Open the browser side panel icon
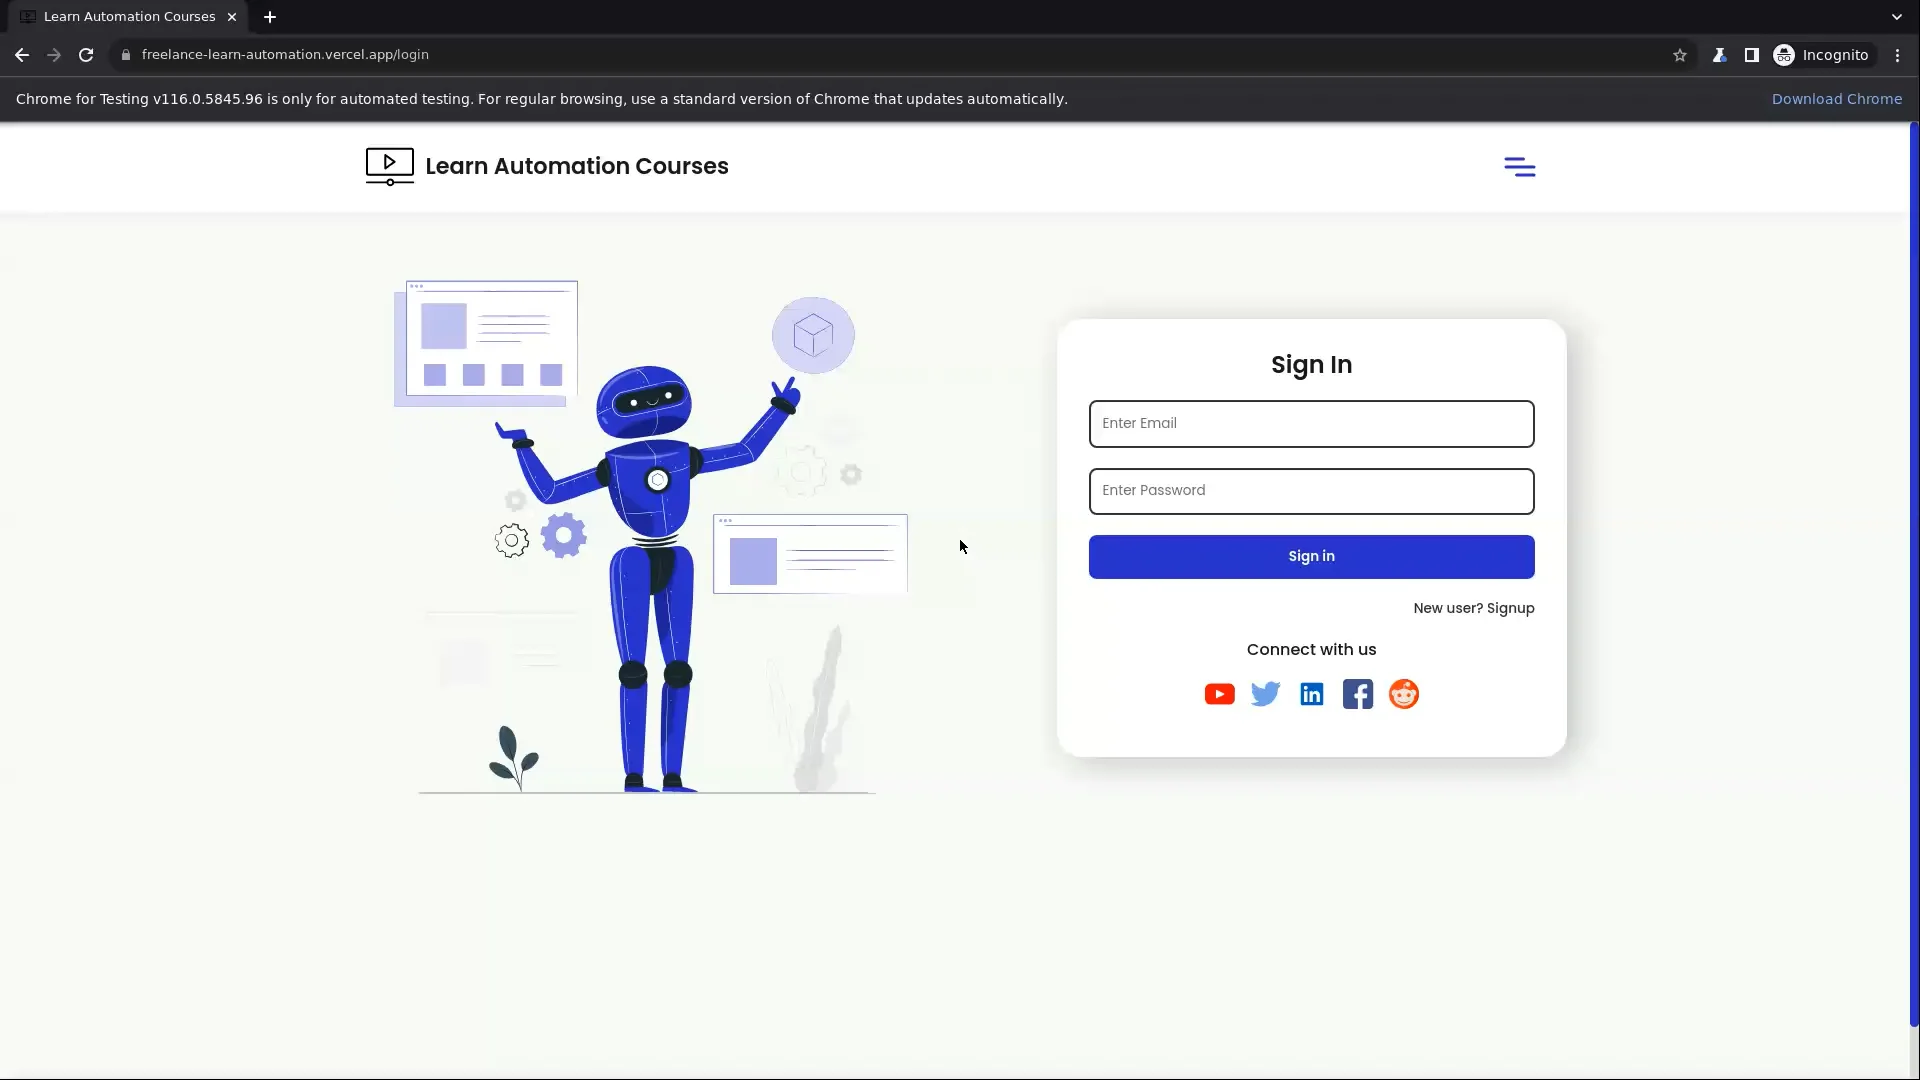The width and height of the screenshot is (1920, 1080). coord(1752,55)
